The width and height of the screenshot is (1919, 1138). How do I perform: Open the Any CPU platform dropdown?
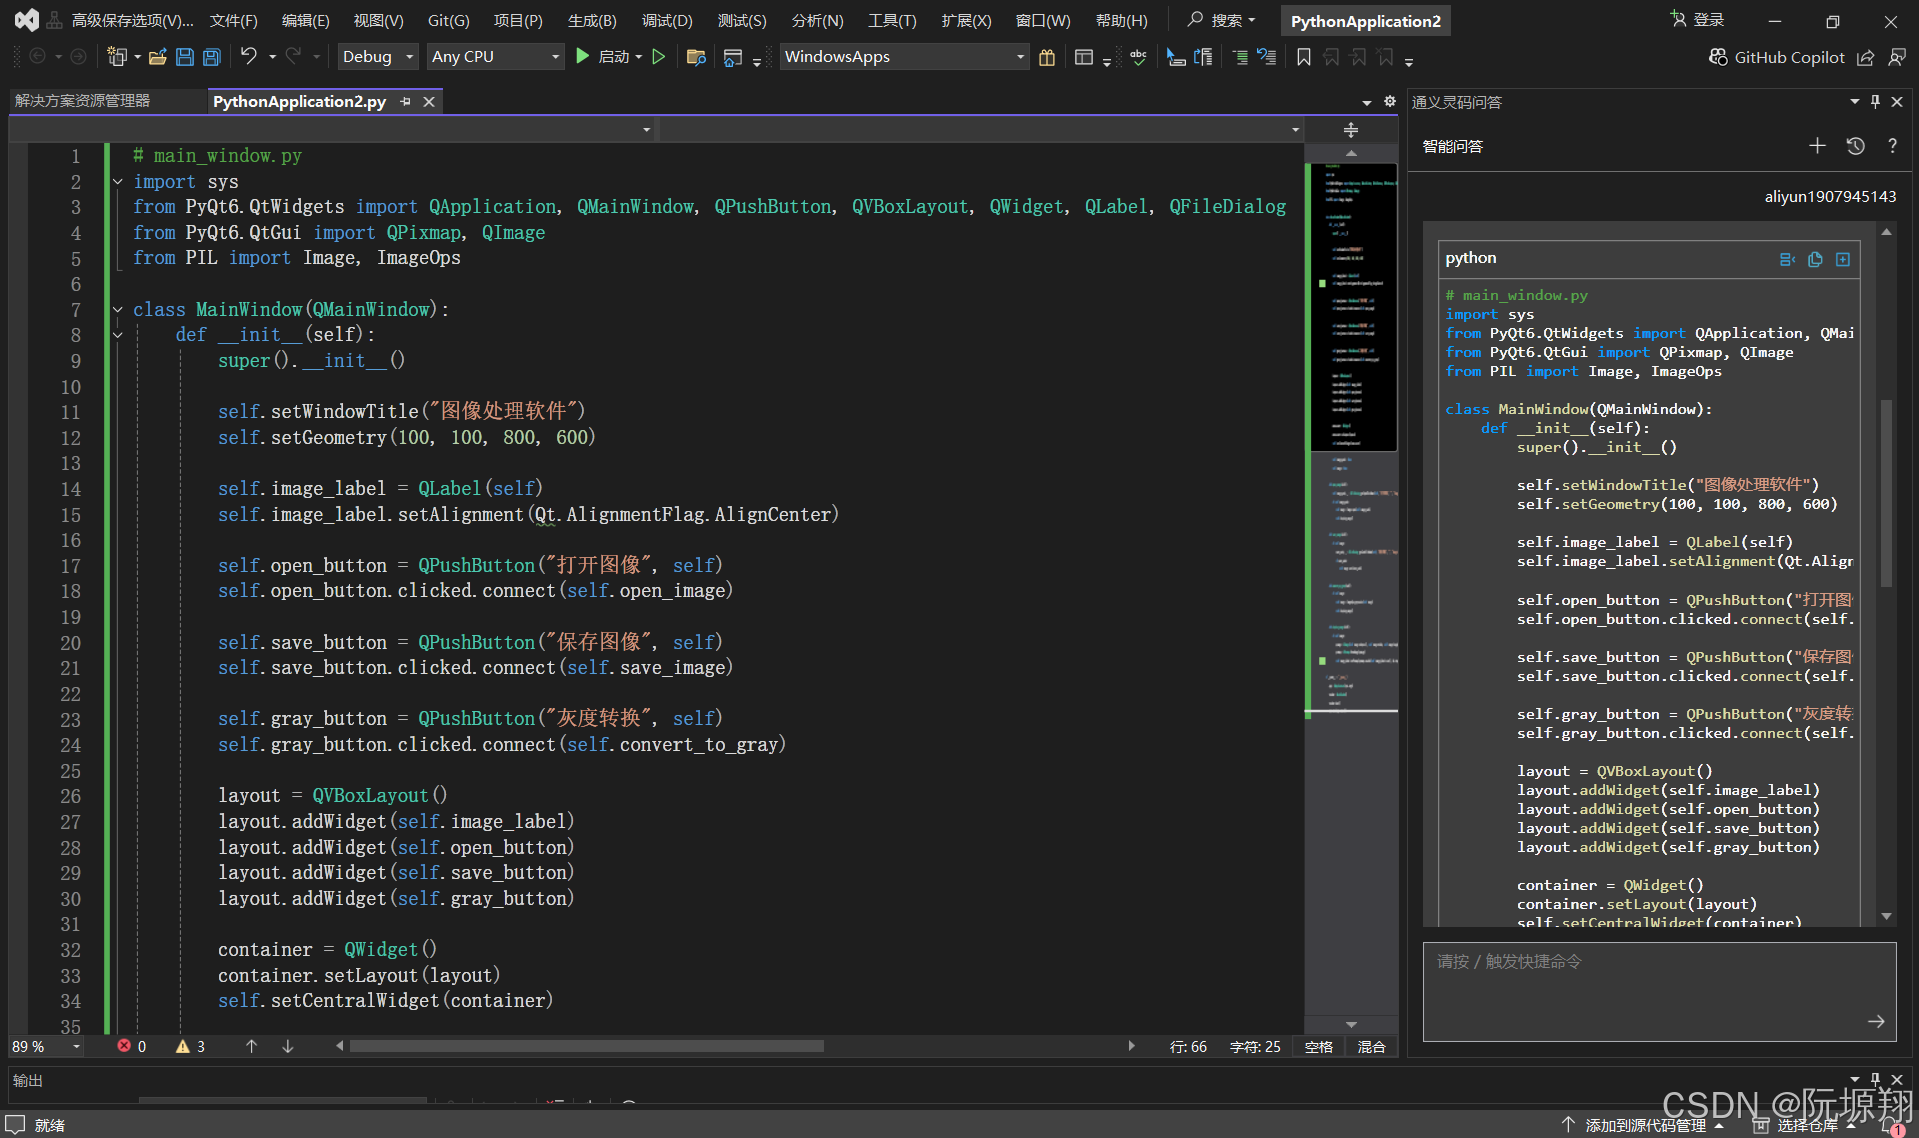tap(496, 57)
